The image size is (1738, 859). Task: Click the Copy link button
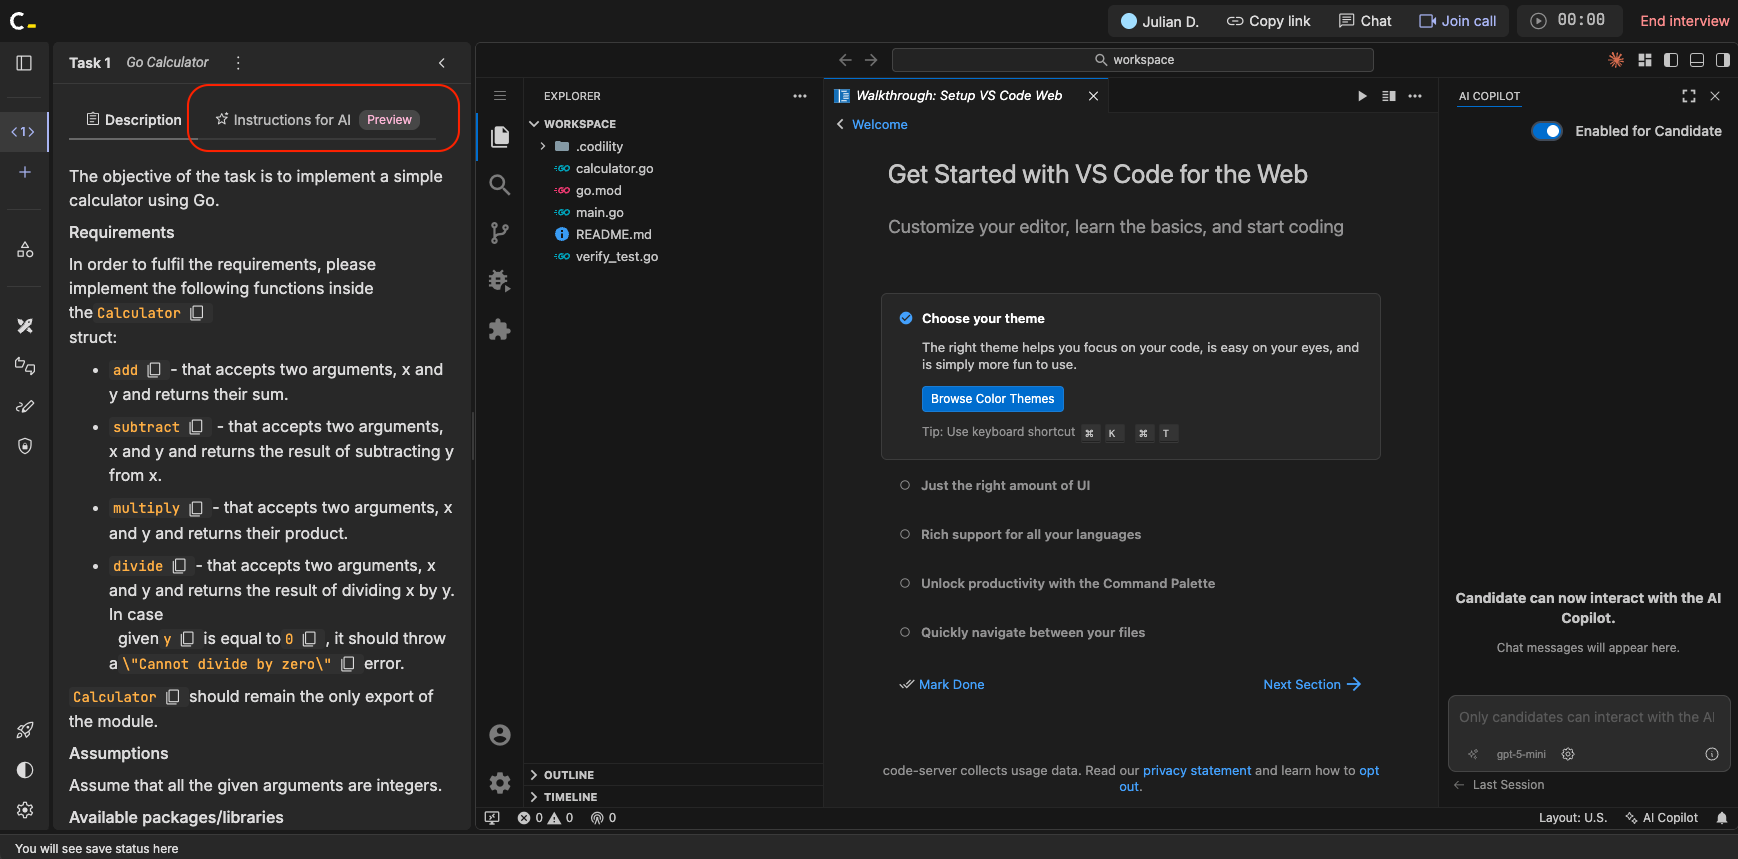pyautogui.click(x=1268, y=21)
